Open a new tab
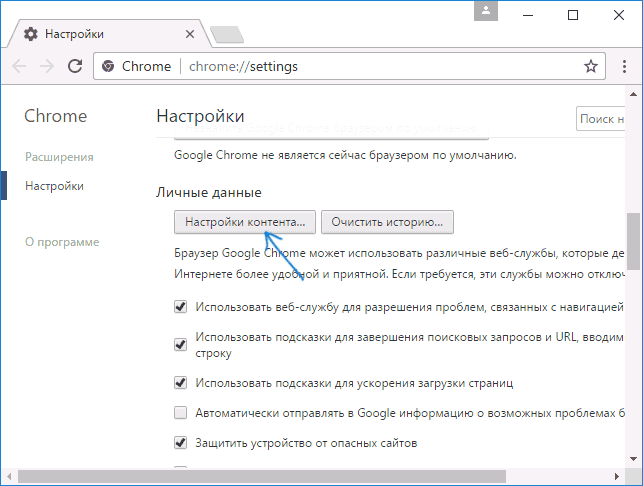 (227, 34)
